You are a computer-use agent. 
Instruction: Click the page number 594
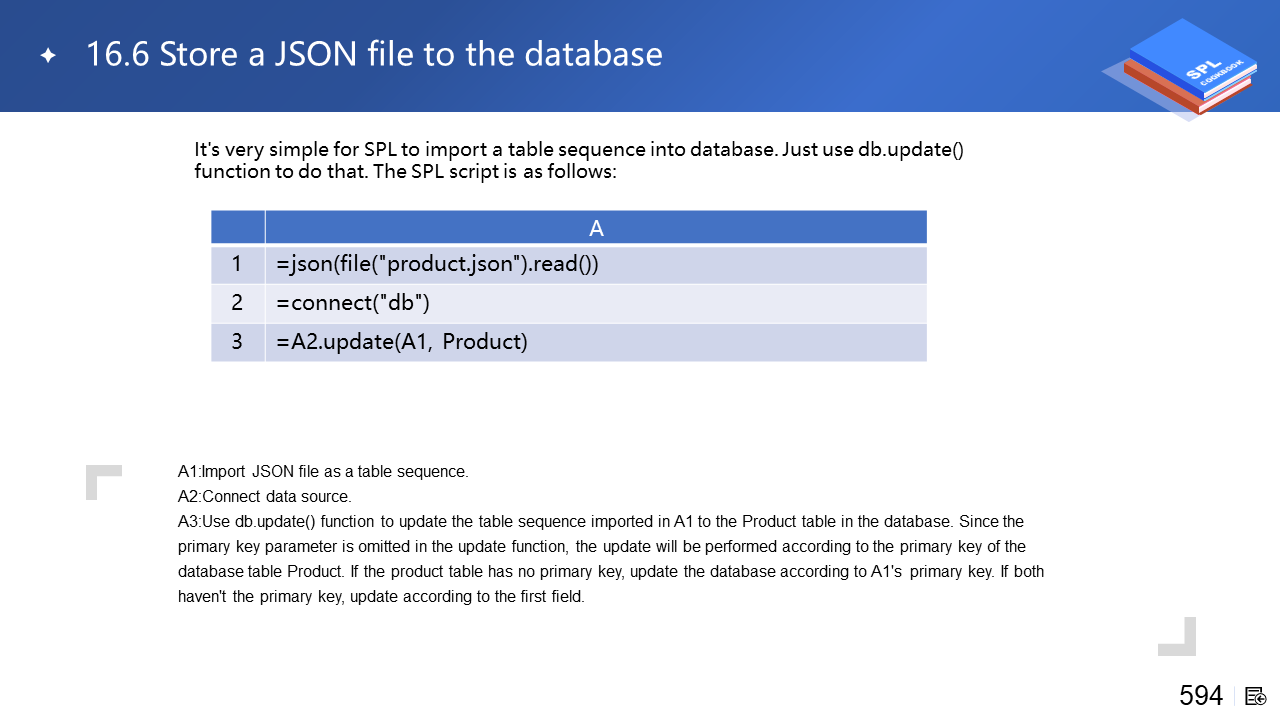1200,696
